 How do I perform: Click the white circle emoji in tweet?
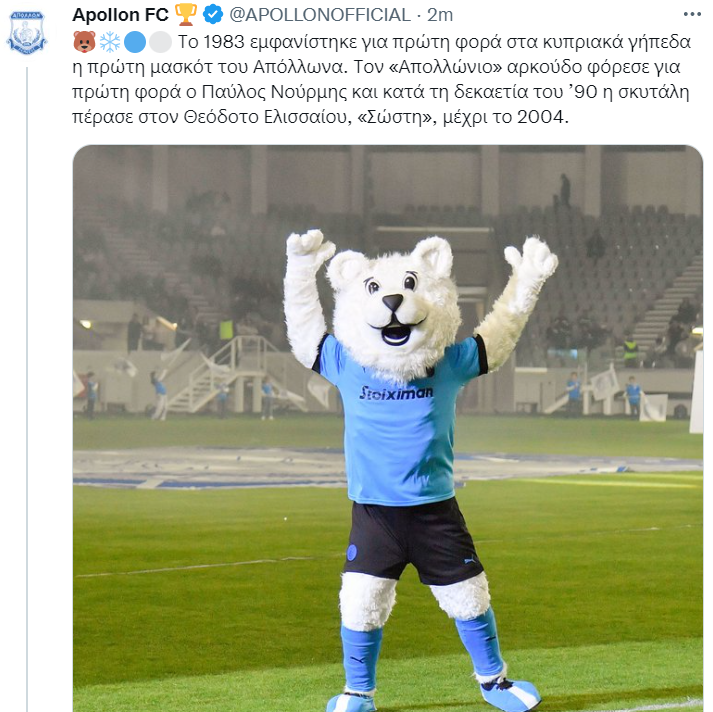[159, 42]
